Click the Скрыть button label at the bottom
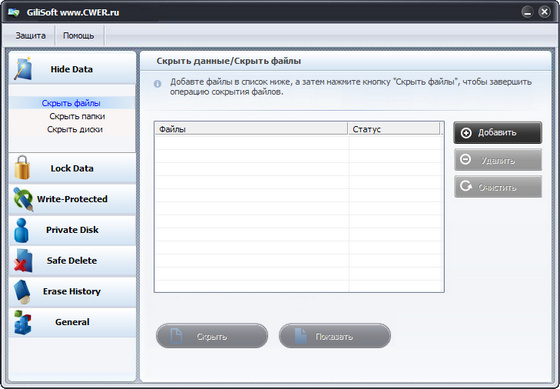Image resolution: width=560 pixels, height=389 pixels. click(211, 337)
